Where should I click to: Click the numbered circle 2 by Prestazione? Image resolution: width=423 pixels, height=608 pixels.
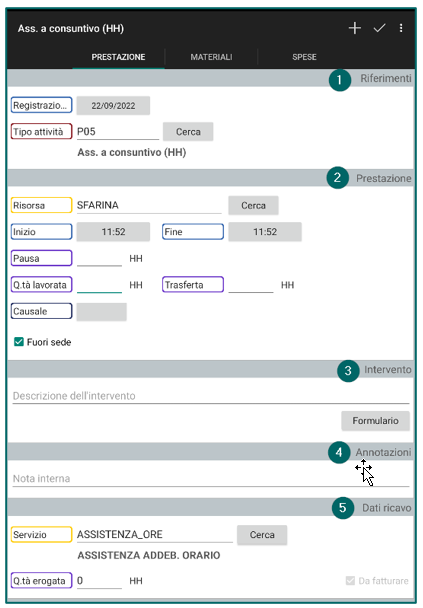(337, 178)
